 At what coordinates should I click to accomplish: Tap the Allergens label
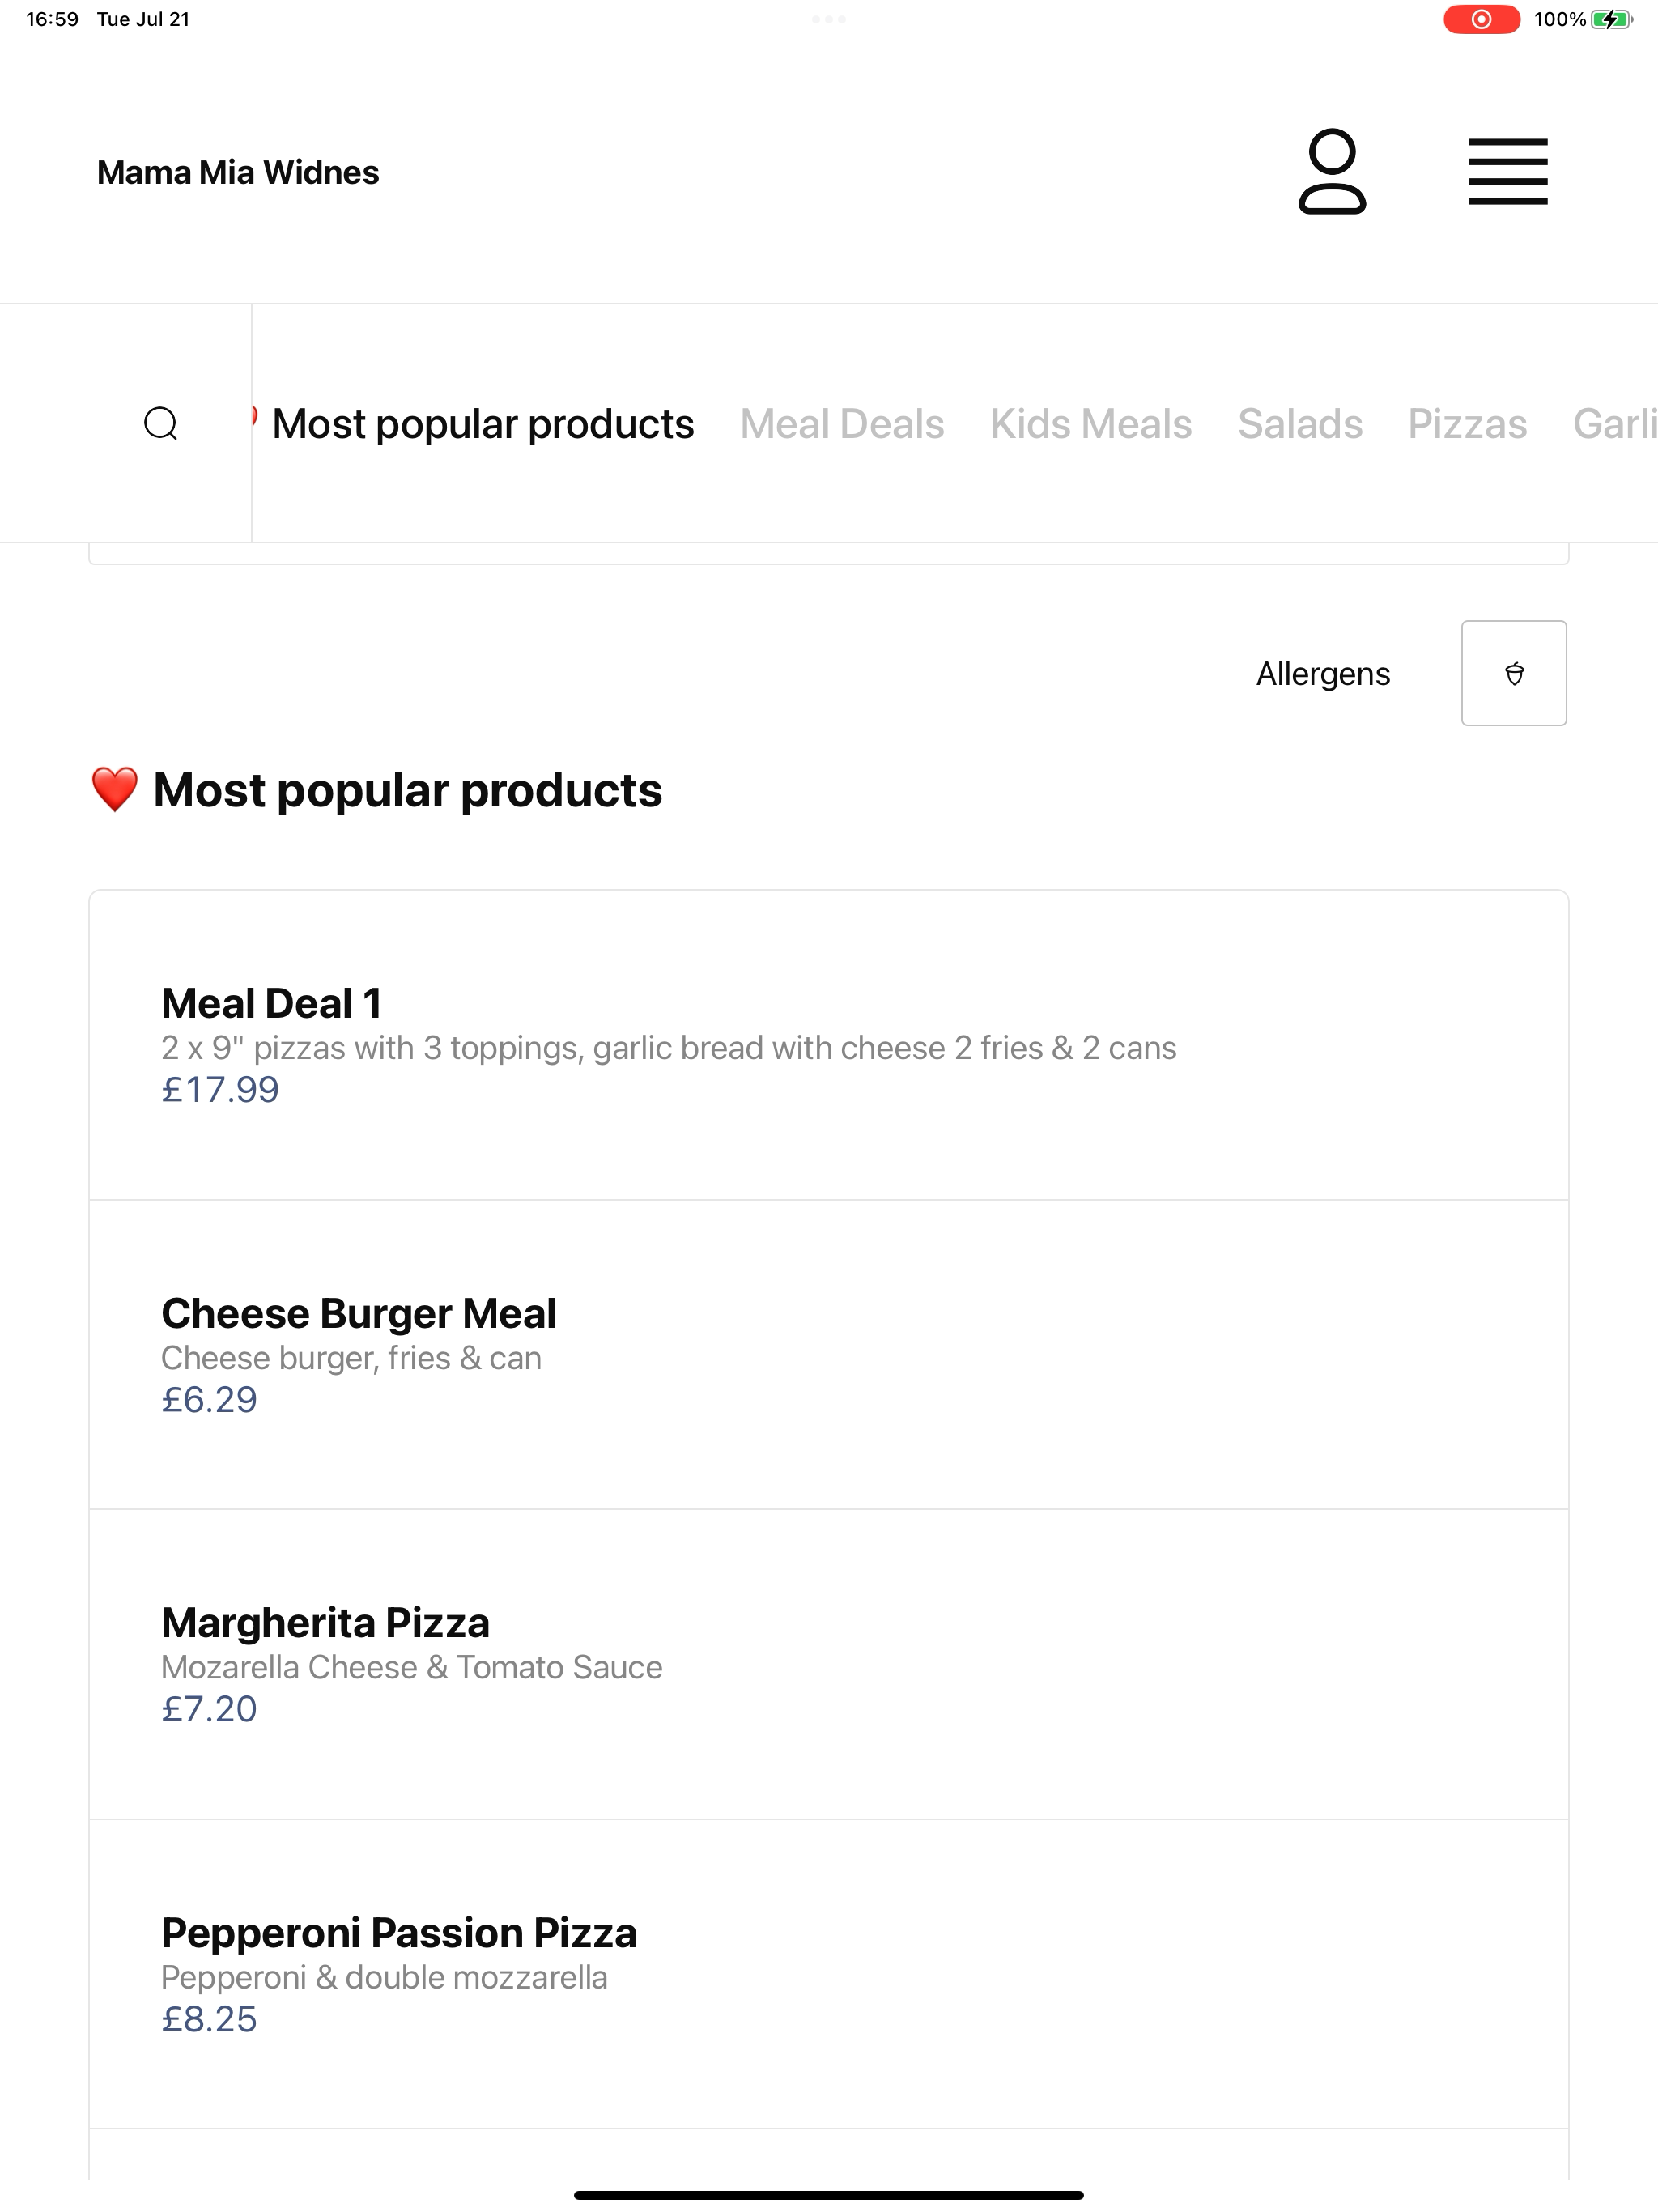click(1323, 674)
